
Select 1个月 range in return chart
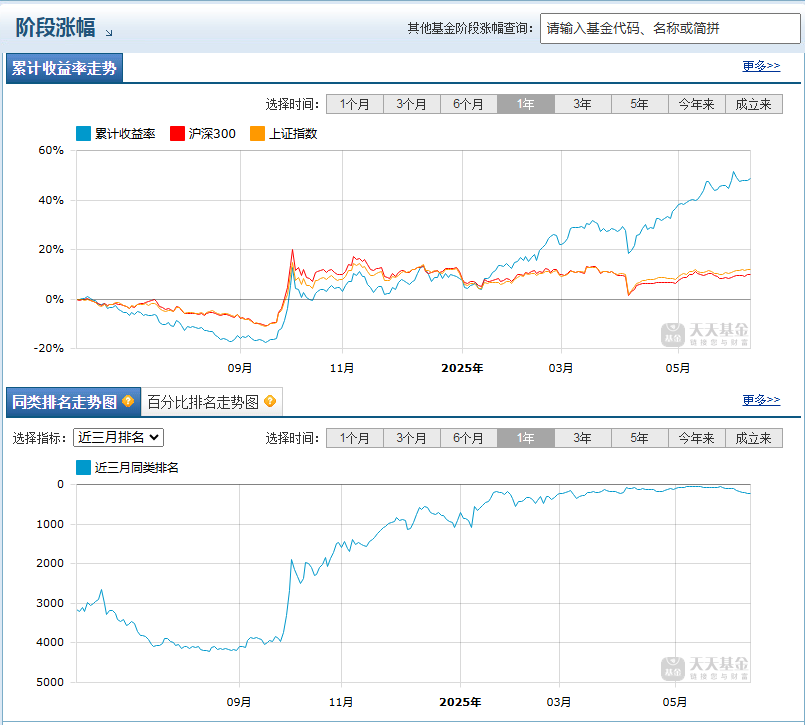point(355,104)
